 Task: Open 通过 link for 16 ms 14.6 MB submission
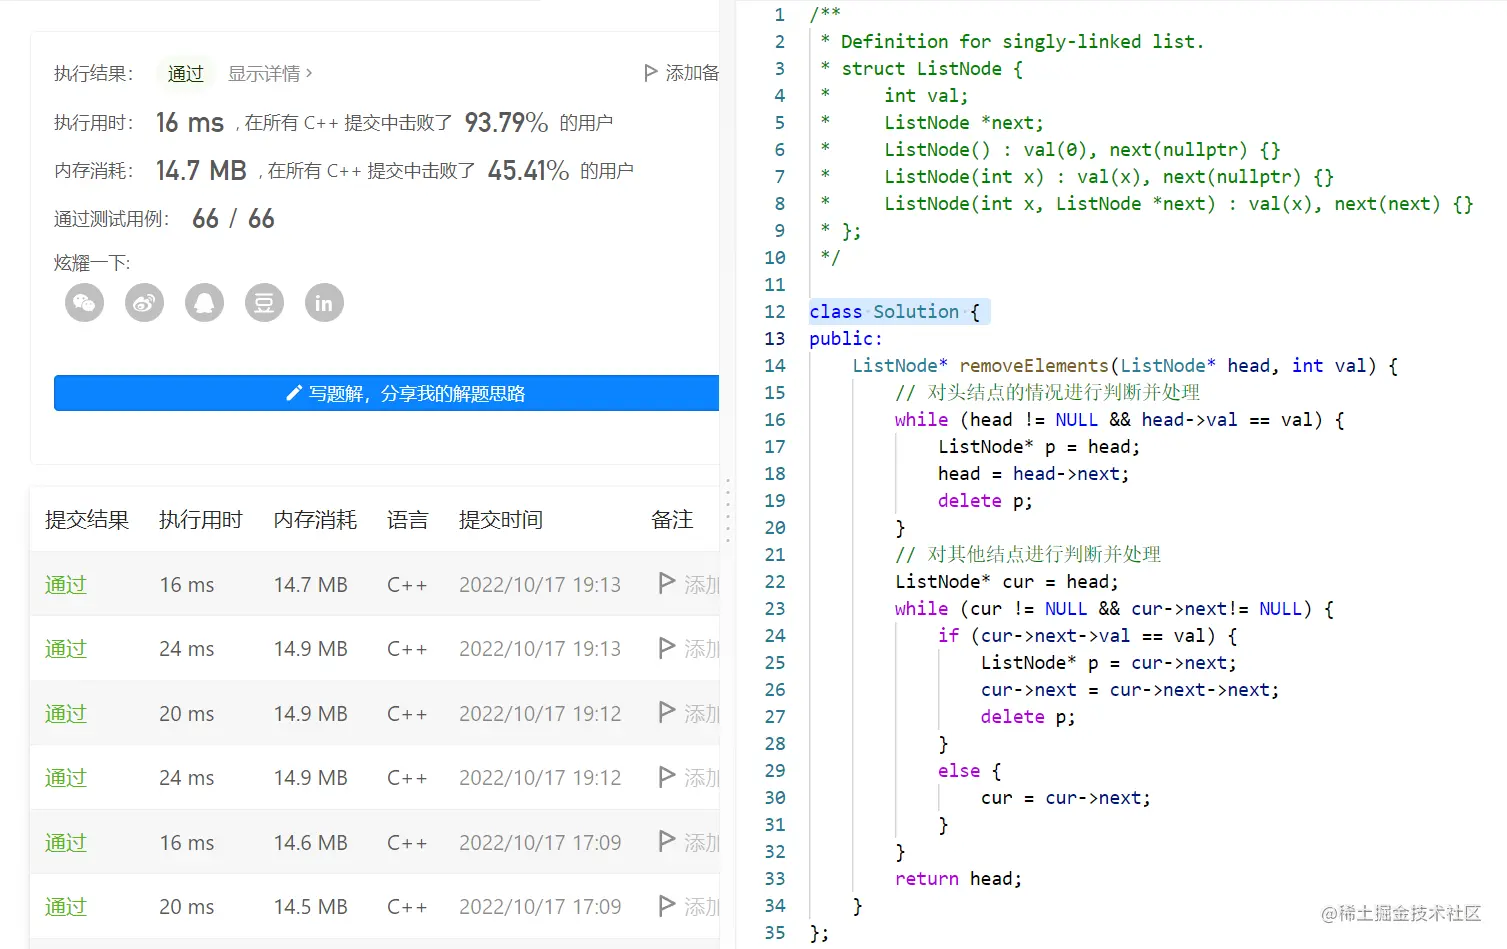66,843
